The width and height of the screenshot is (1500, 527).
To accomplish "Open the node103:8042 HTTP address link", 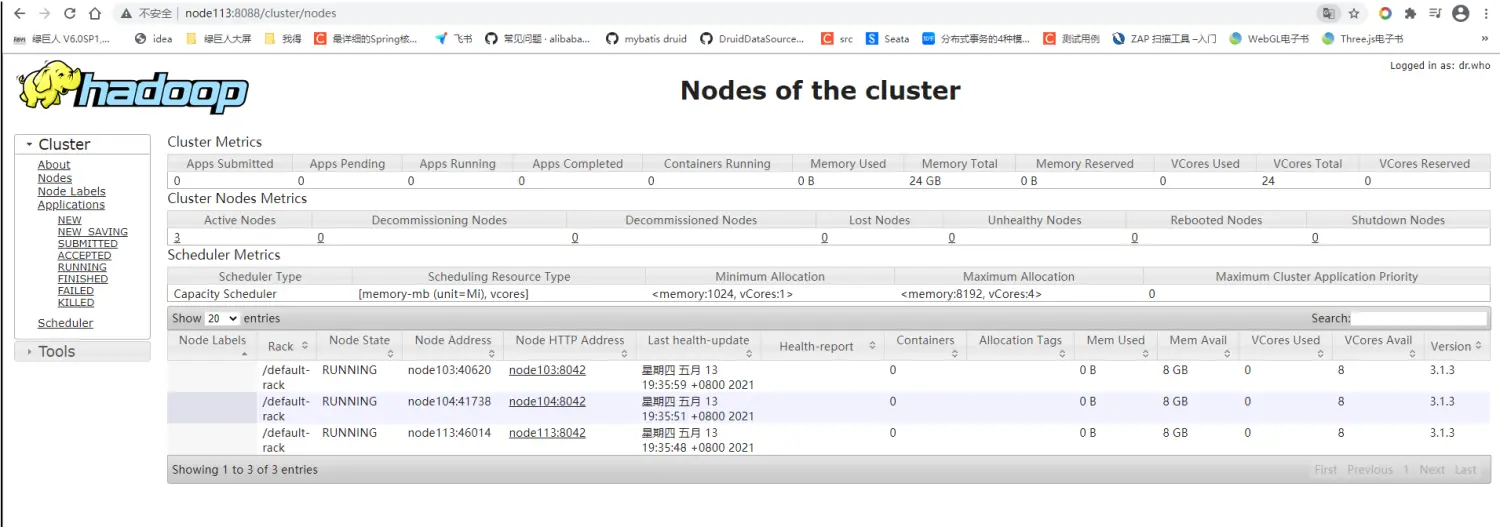I will 547,370.
